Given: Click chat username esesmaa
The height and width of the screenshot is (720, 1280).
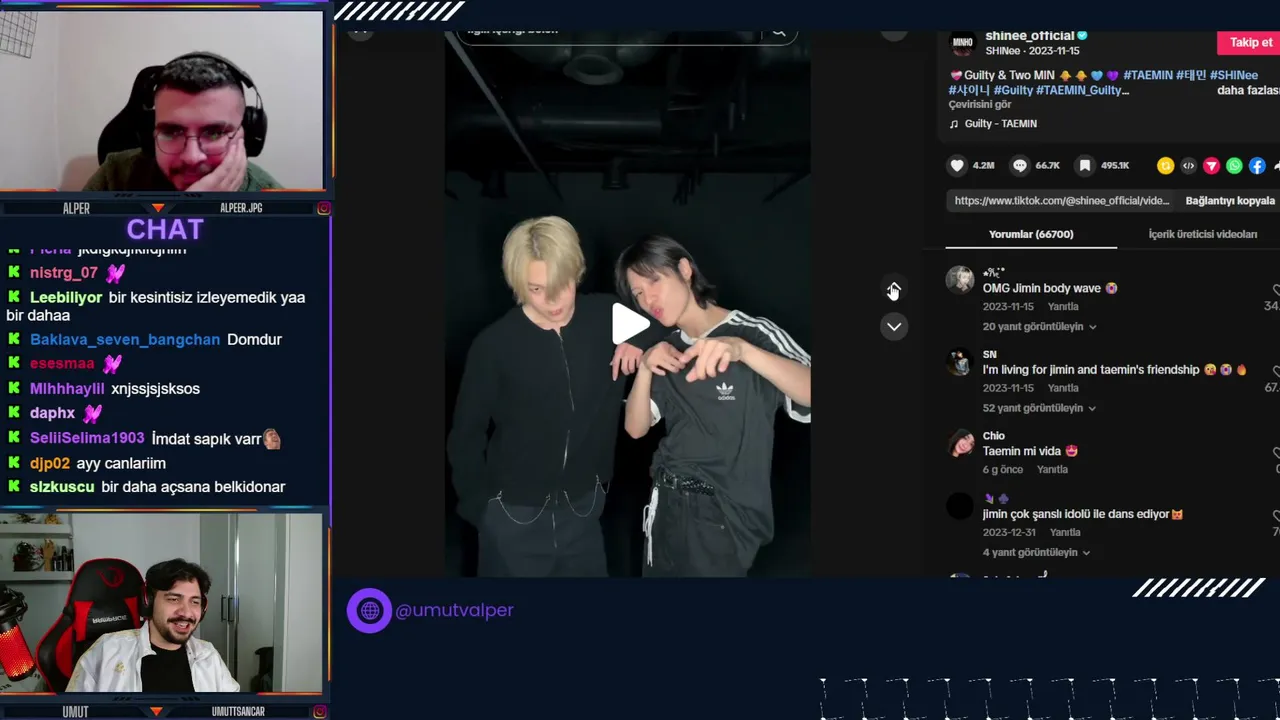Looking at the screenshot, I should (x=62, y=363).
